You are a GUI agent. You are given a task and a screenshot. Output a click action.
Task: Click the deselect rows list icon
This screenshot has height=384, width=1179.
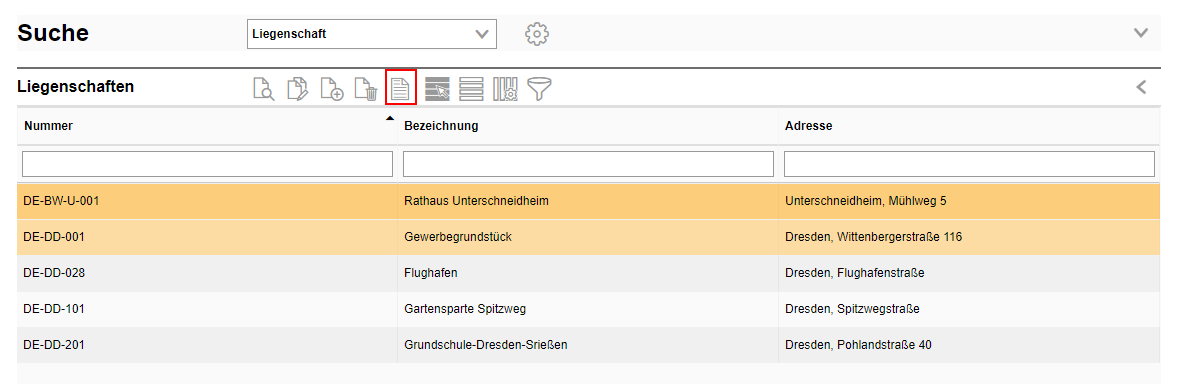click(x=471, y=89)
